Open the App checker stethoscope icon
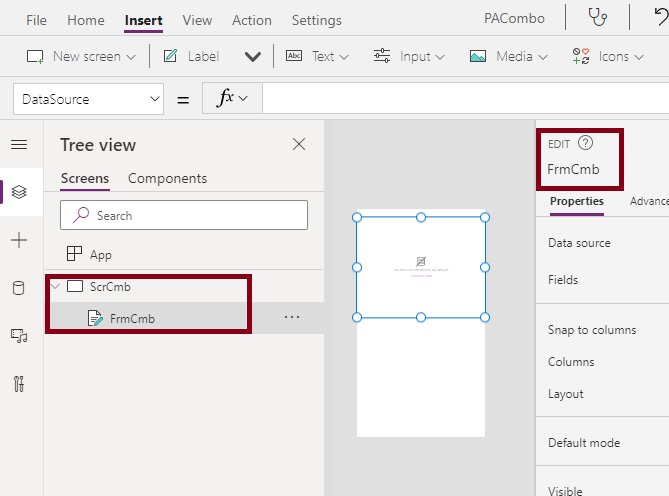 [597, 17]
